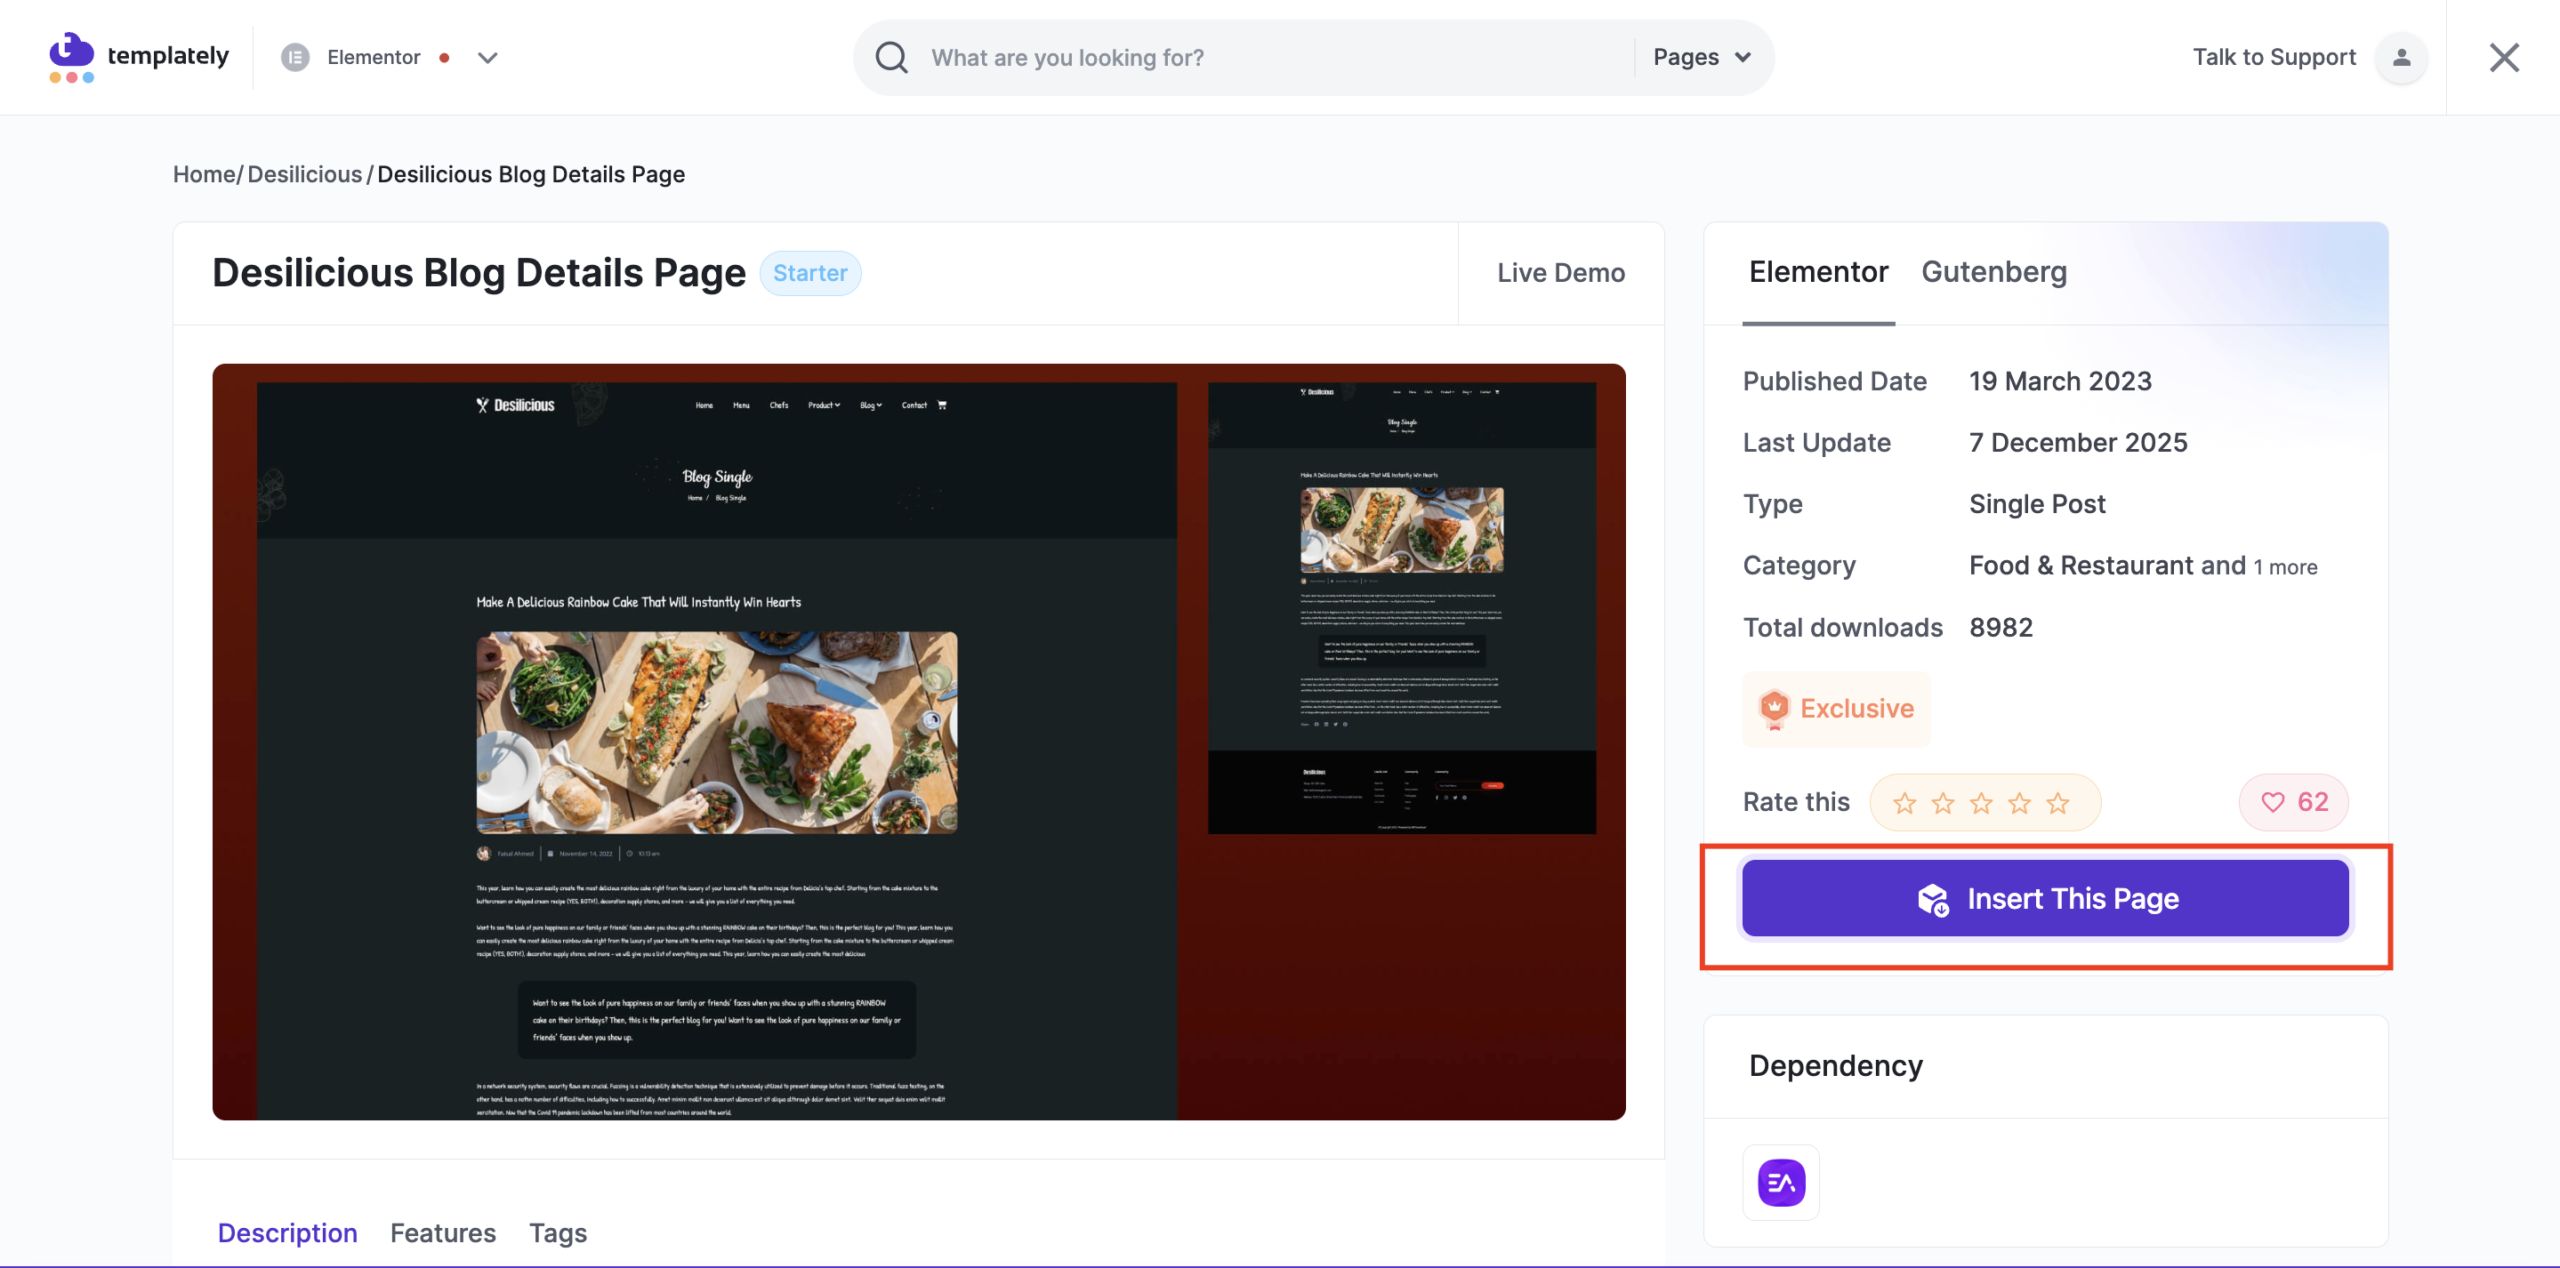This screenshot has width=2560, height=1268.
Task: Click the search magnifier icon
Action: [891, 57]
